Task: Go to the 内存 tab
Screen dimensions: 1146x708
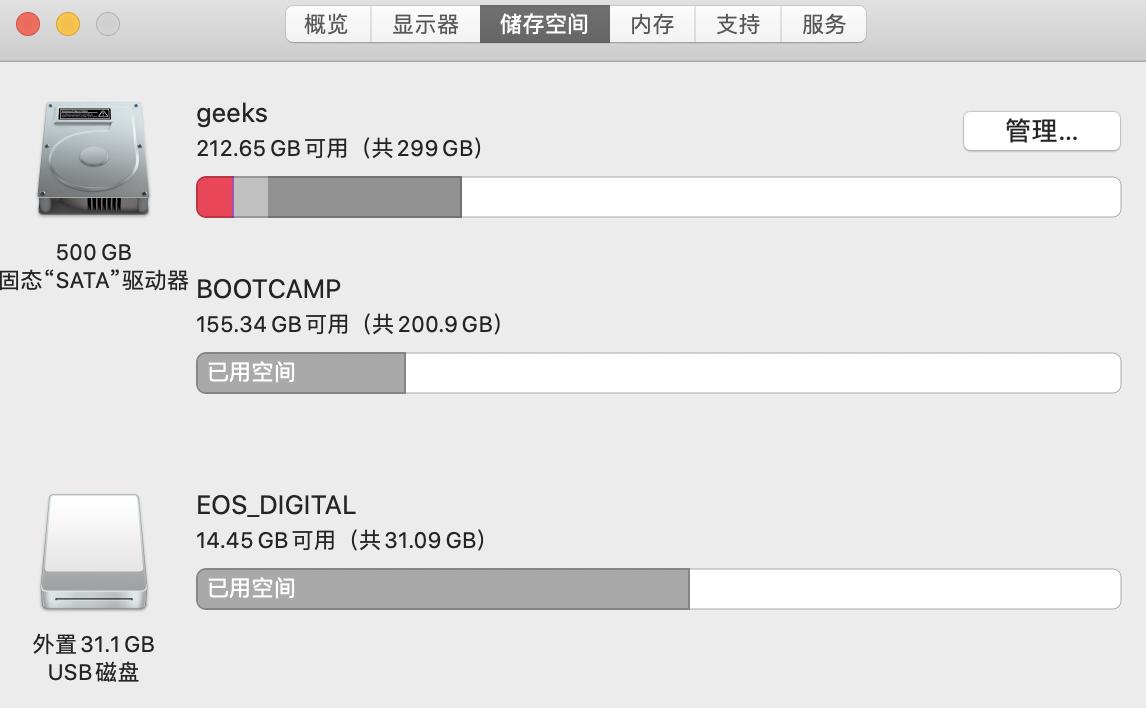Action: [652, 24]
